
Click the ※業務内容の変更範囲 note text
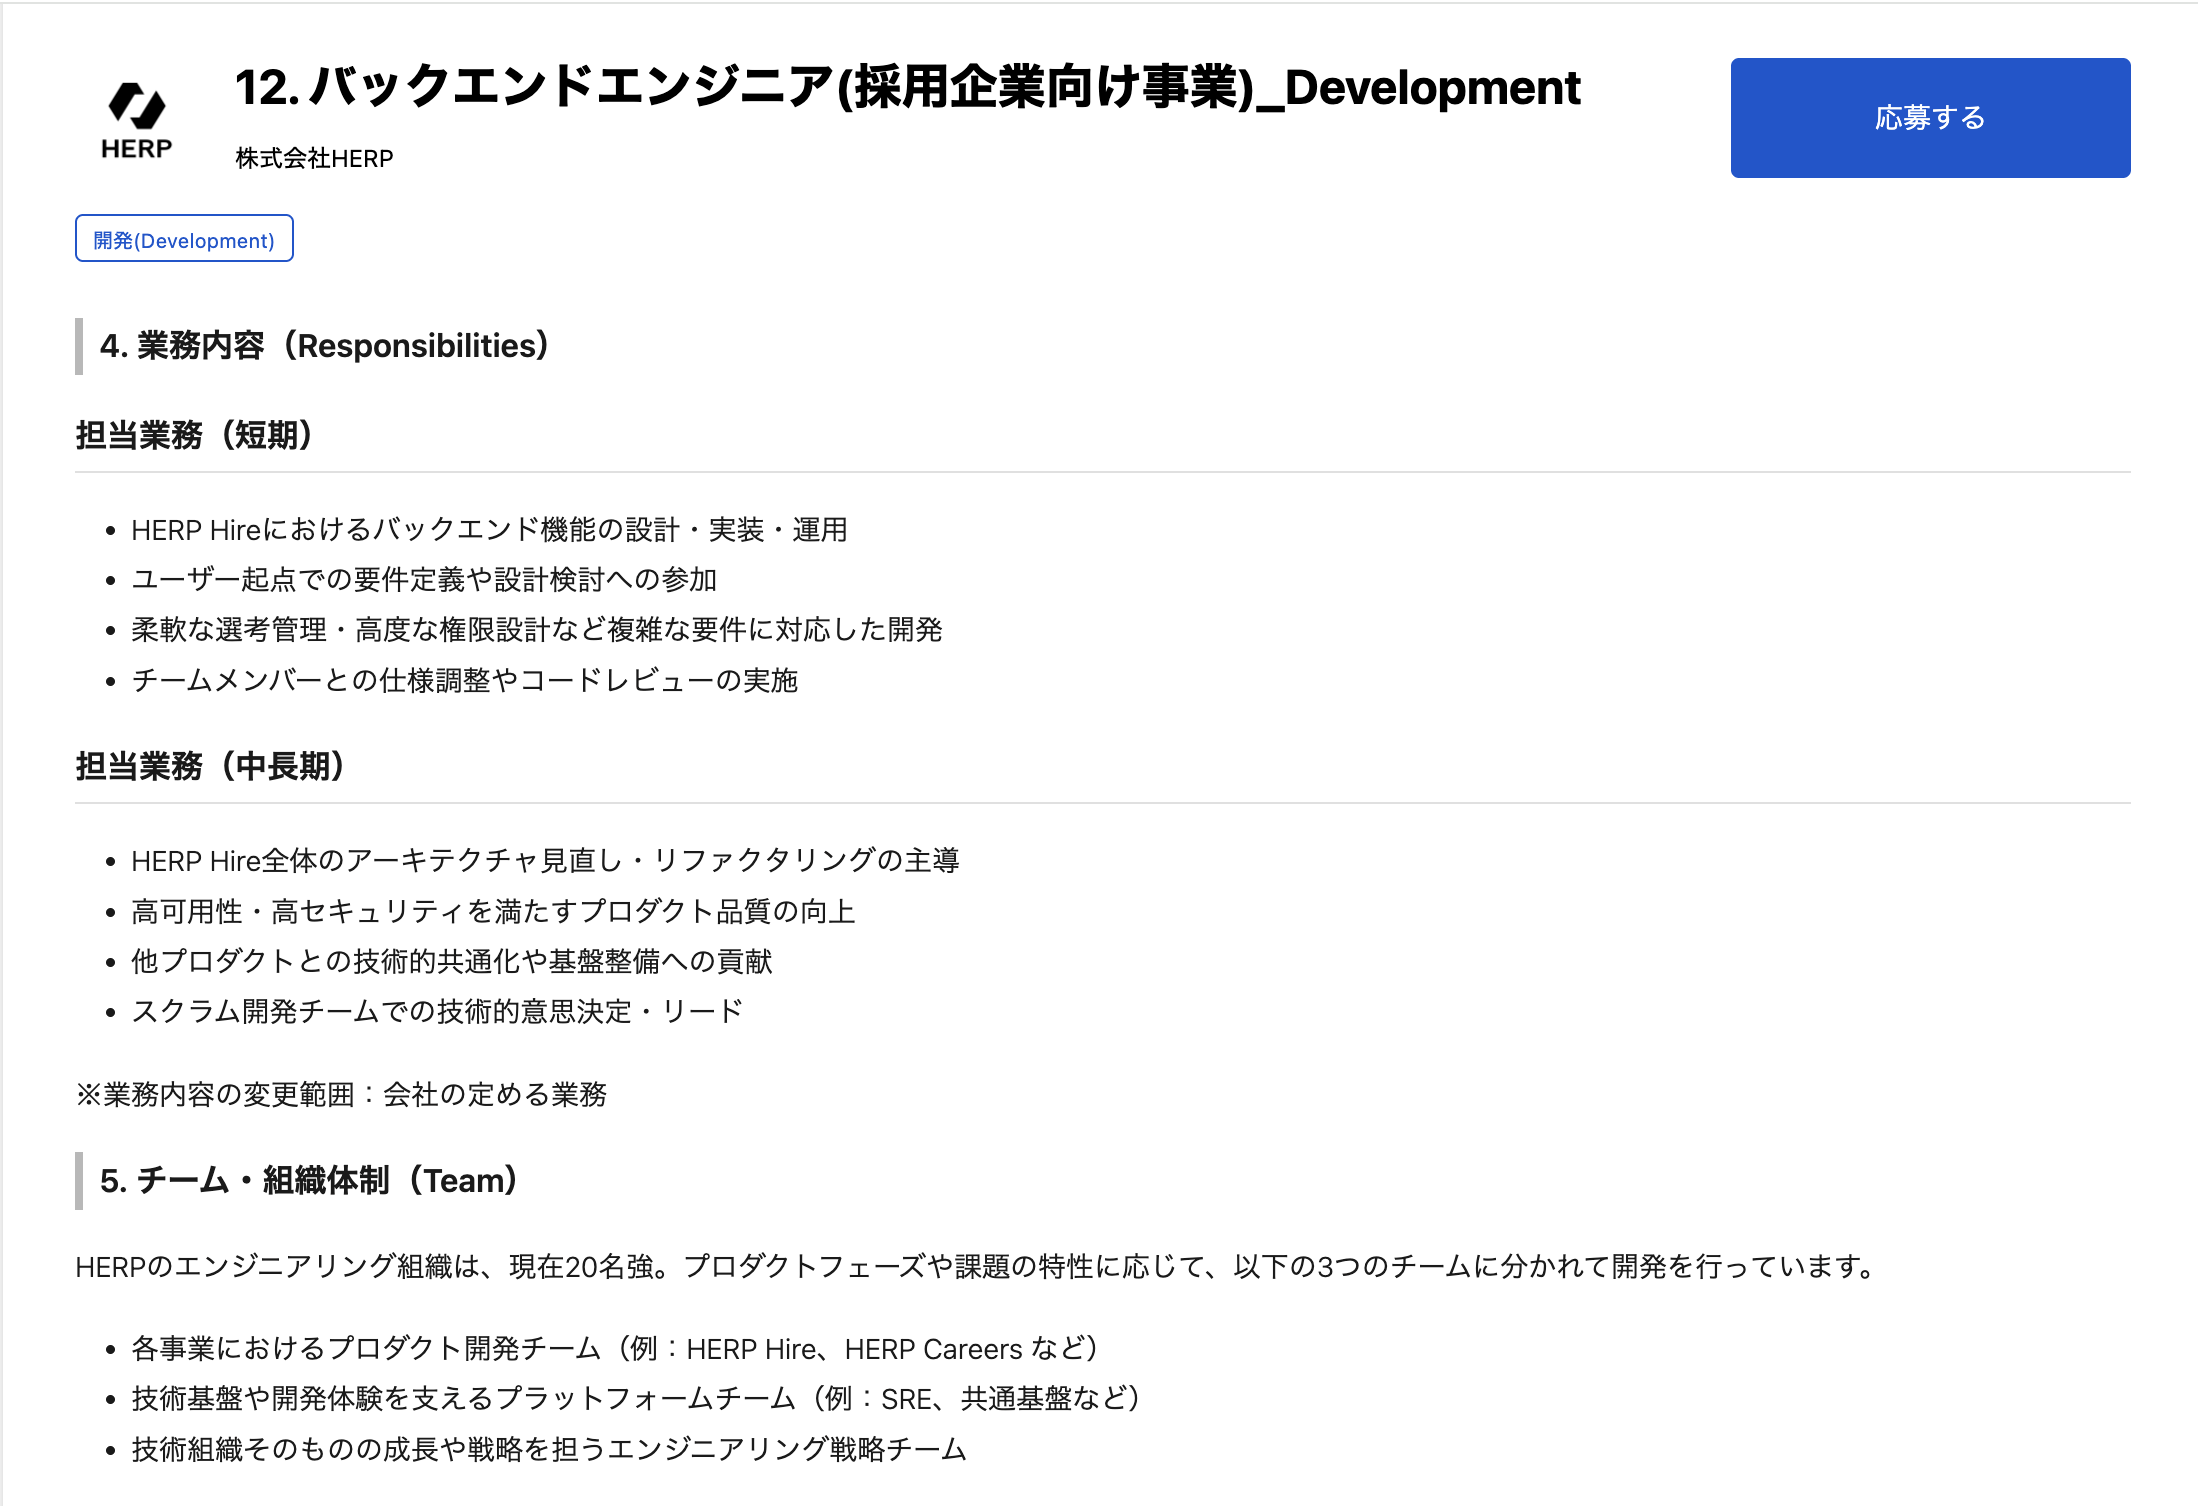click(341, 1095)
